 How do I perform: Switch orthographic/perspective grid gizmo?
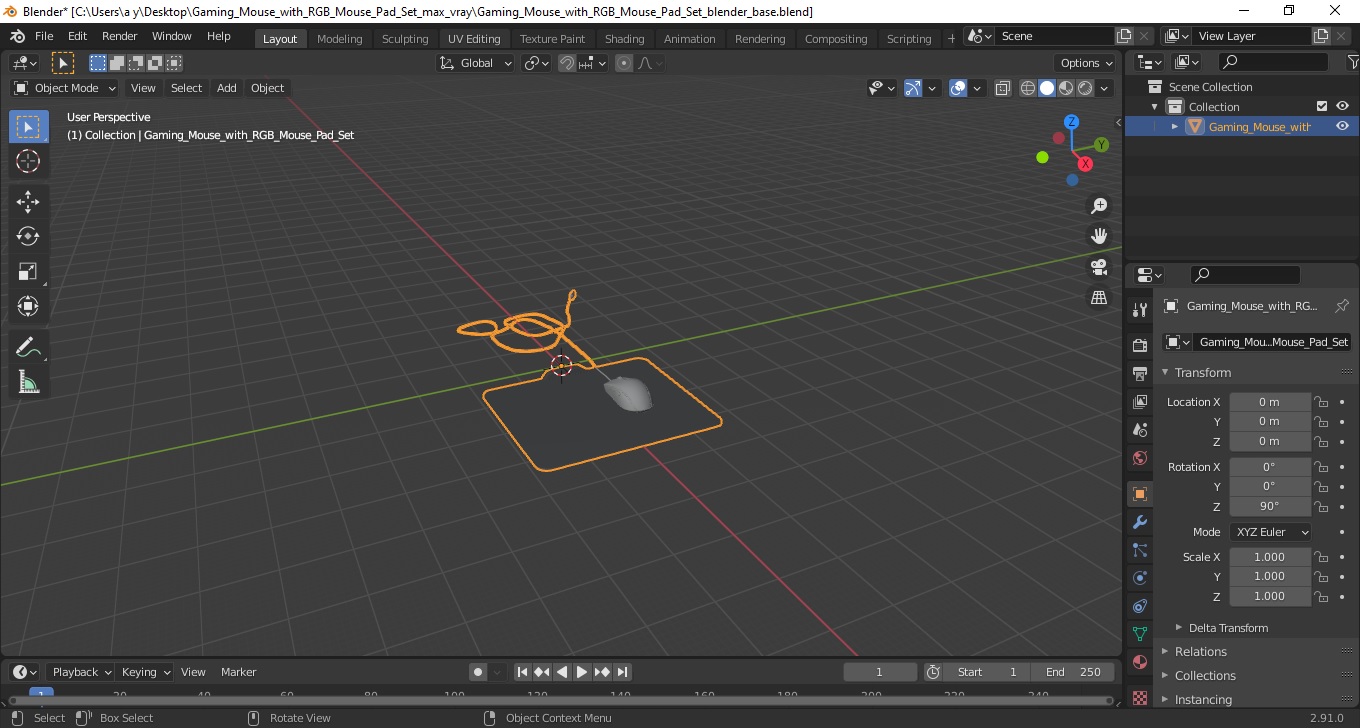pos(1099,298)
